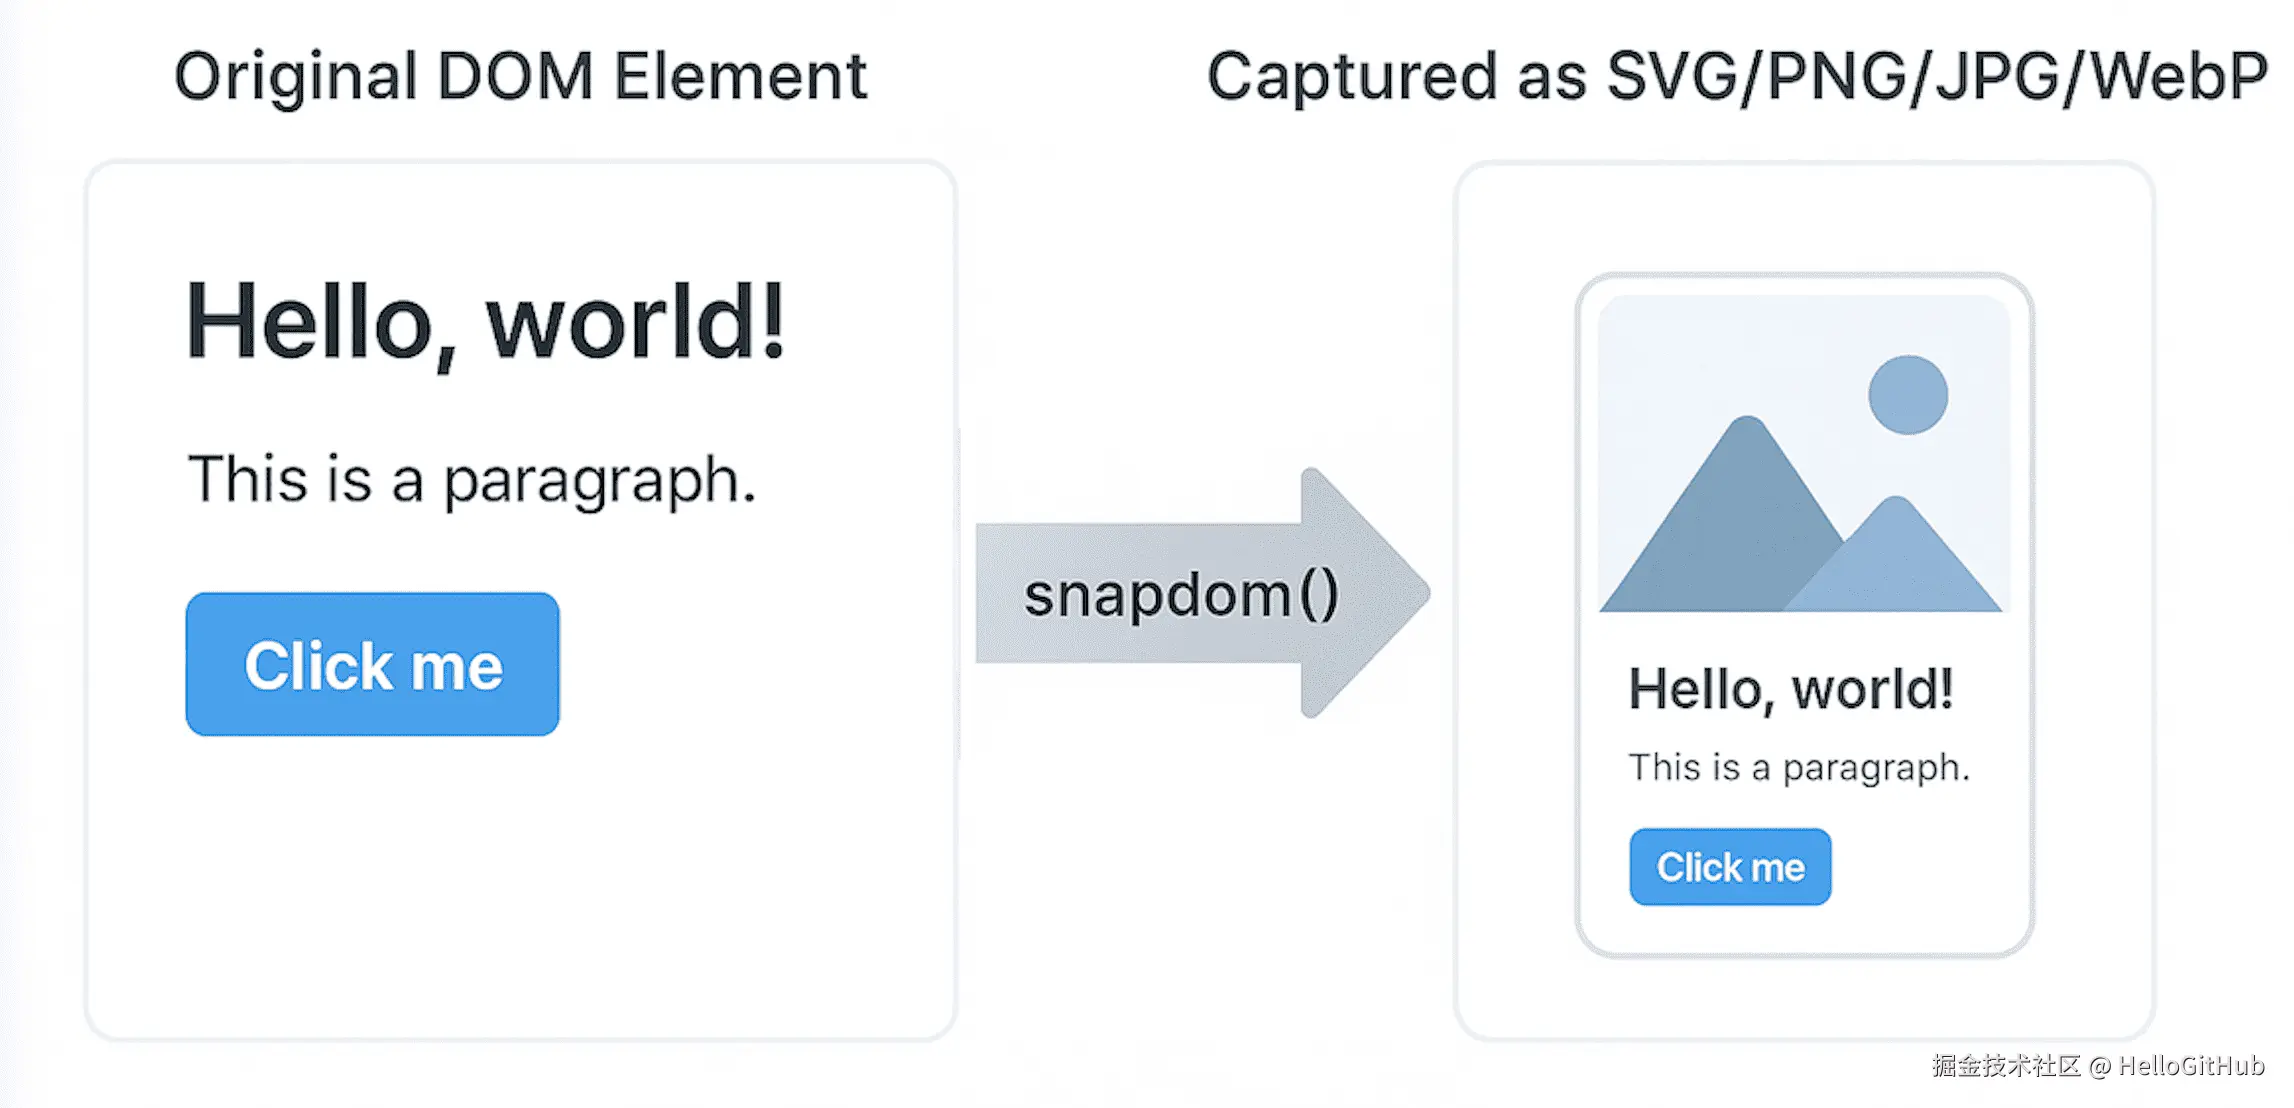This screenshot has width=2294, height=1108.
Task: Click the taller left mountain shape
Action: coord(1730,530)
